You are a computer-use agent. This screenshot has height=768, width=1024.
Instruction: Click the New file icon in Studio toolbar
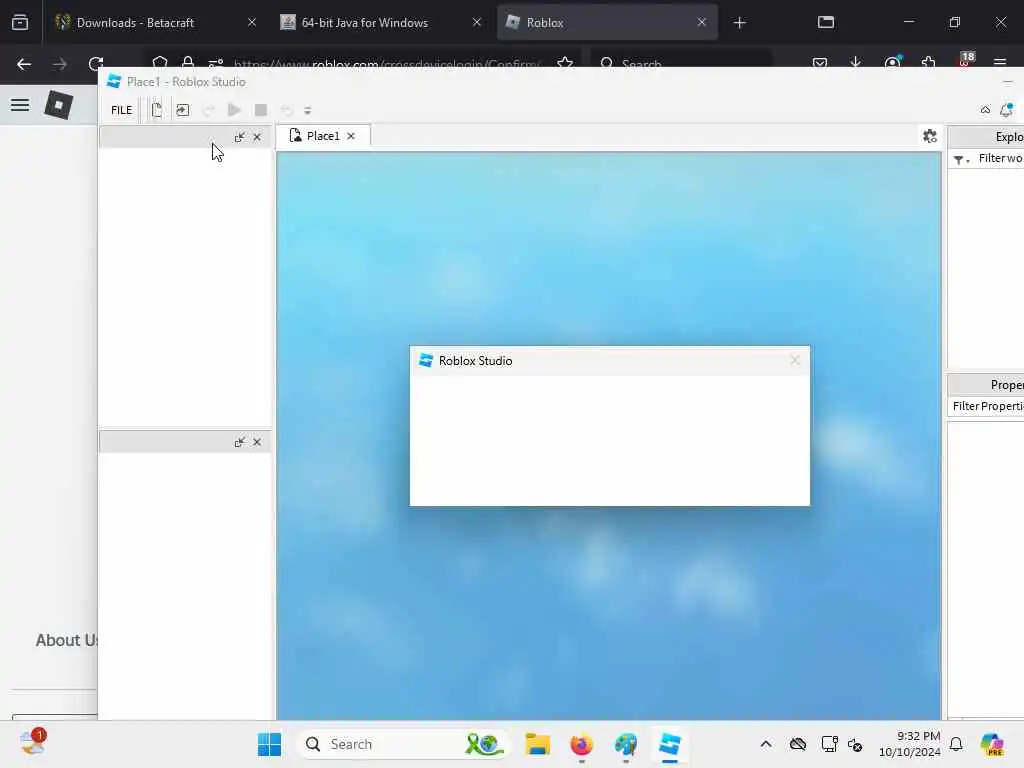click(x=157, y=110)
